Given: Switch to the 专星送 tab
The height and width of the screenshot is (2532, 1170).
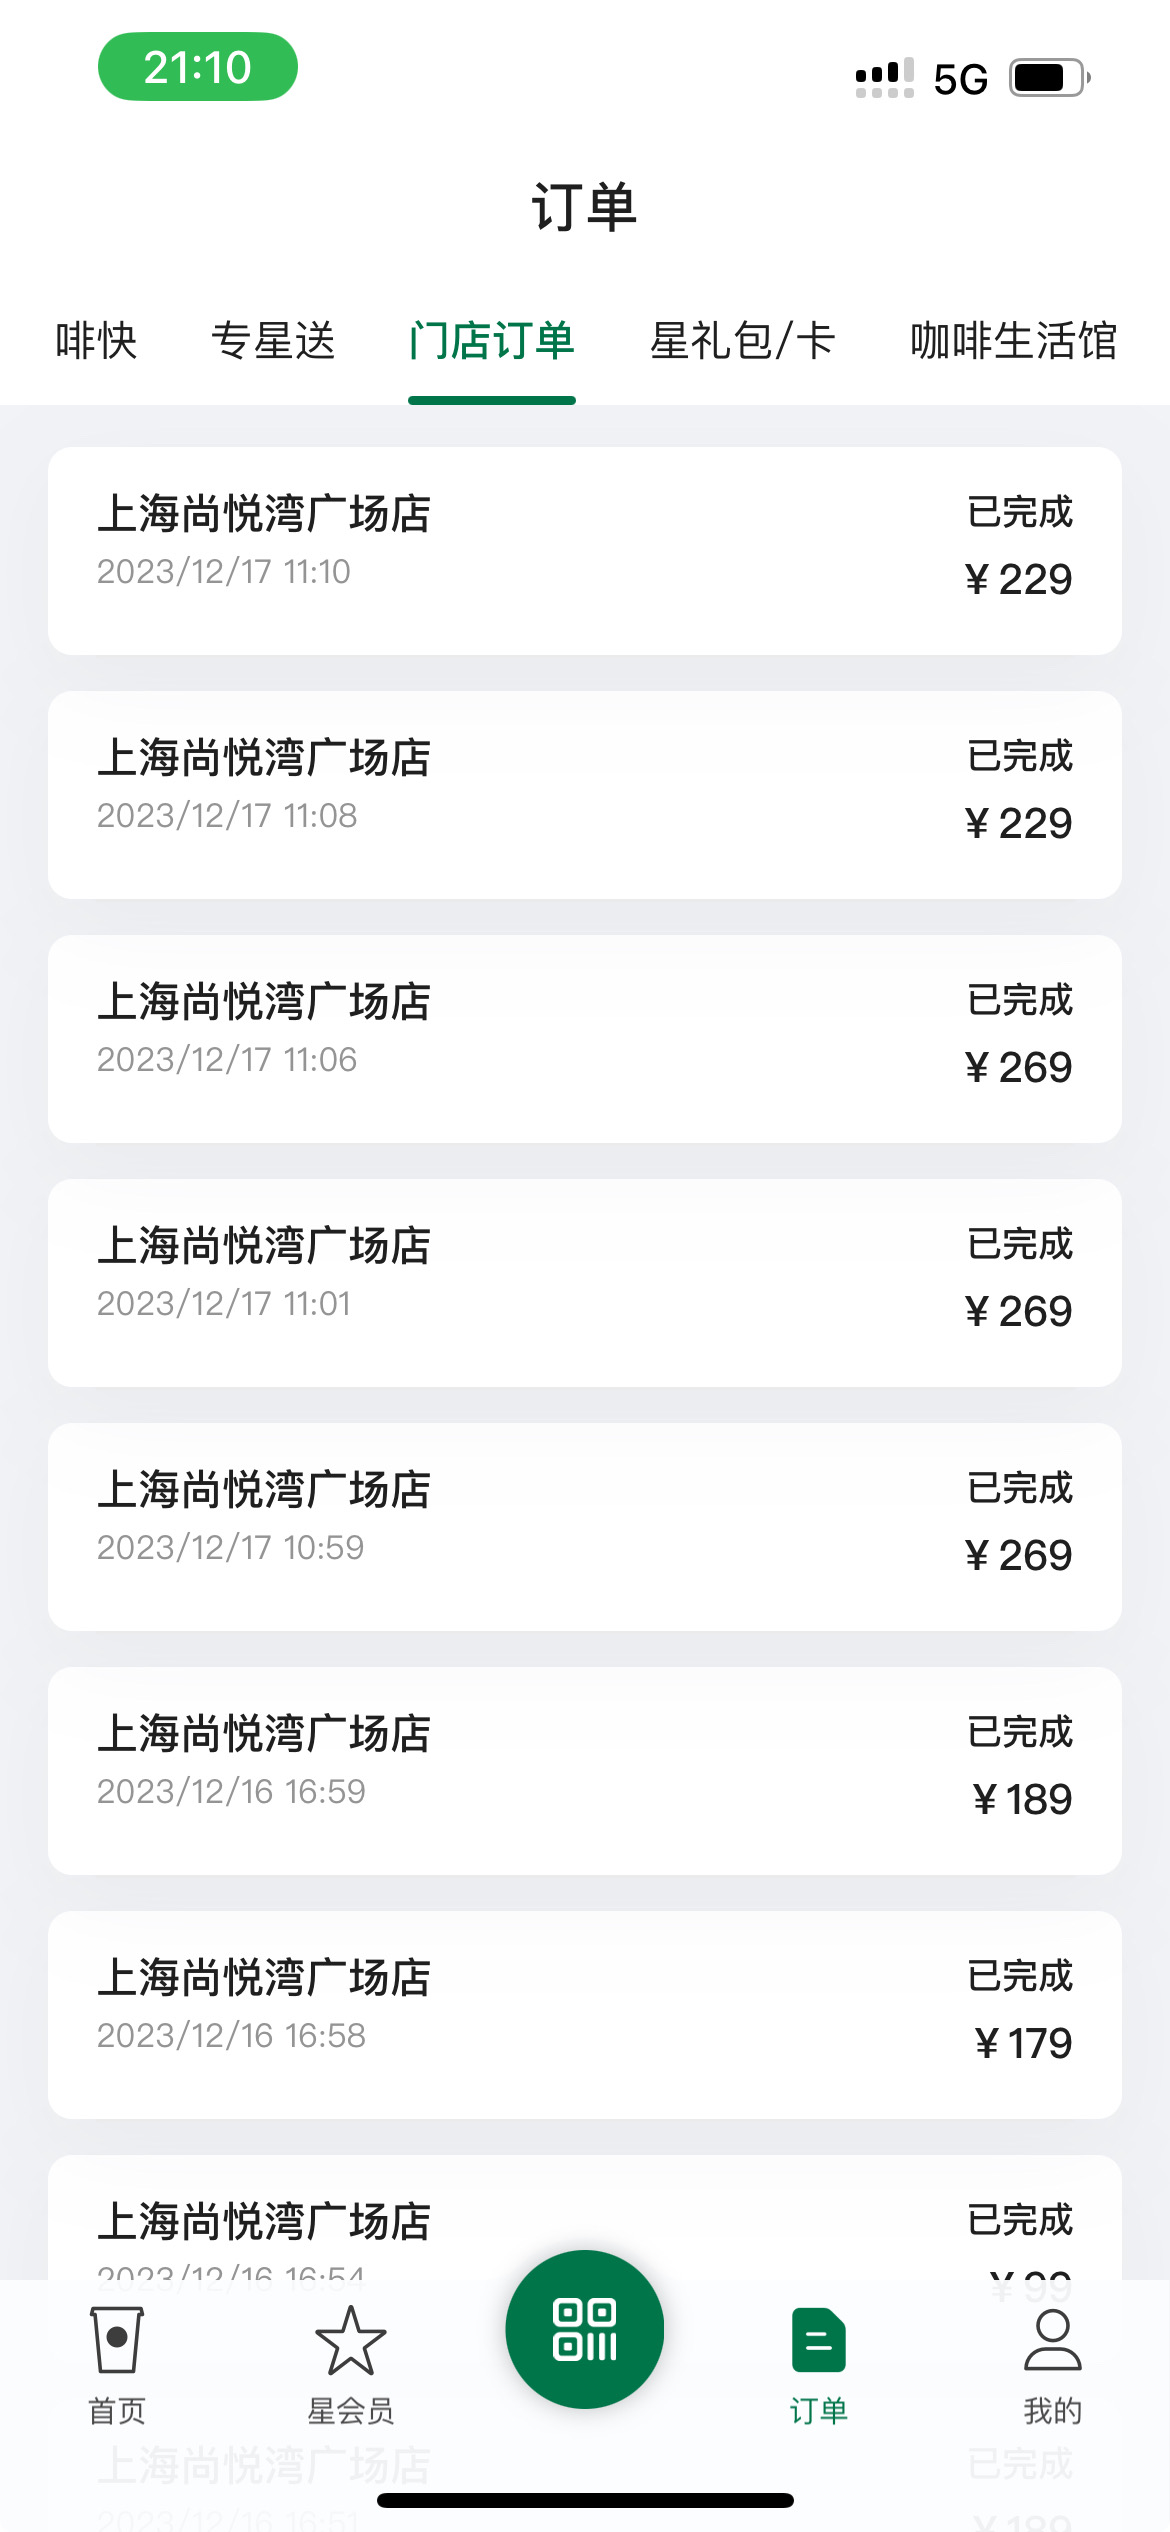Looking at the screenshot, I should pyautogui.click(x=273, y=341).
